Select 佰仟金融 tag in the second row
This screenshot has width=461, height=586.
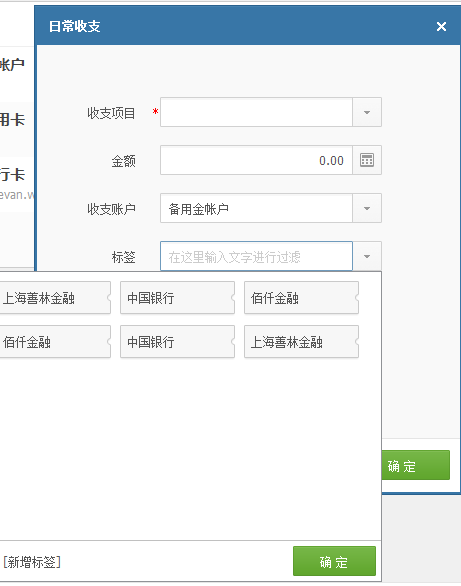55,342
